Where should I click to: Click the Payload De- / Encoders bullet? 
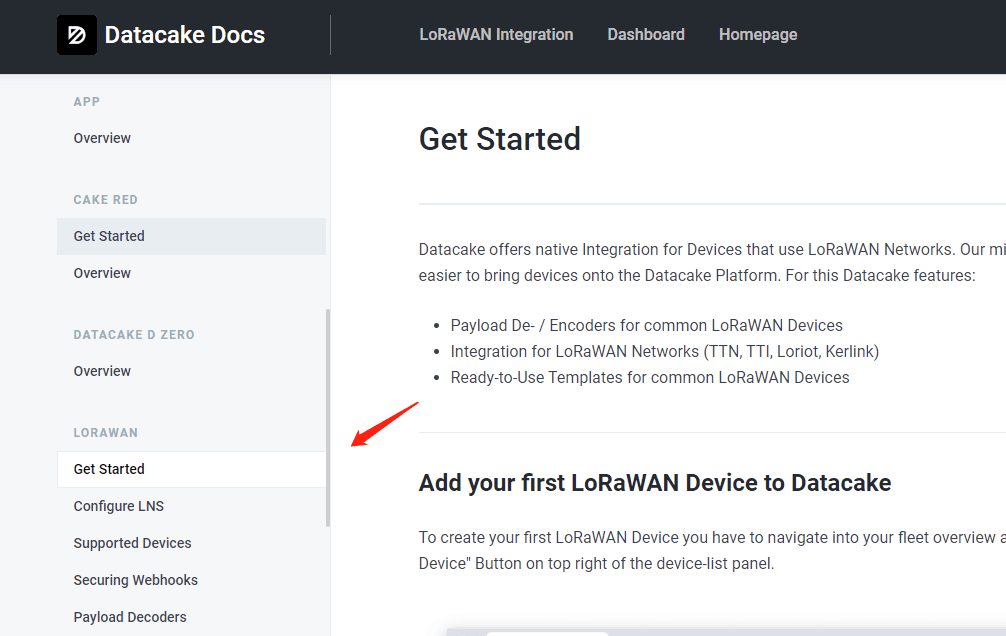tap(646, 325)
